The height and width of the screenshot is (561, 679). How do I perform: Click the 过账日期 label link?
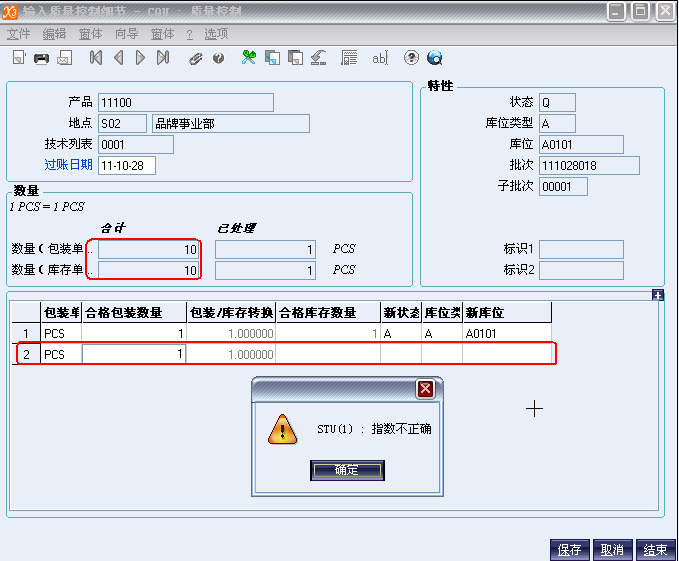68,165
